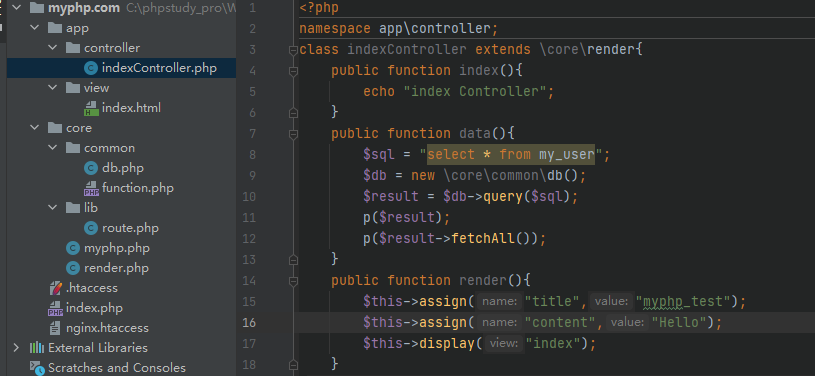Screen dimensions: 815x376
Task: Click the highlighted SQL string 'select * from my_user'
Action: click(511, 154)
